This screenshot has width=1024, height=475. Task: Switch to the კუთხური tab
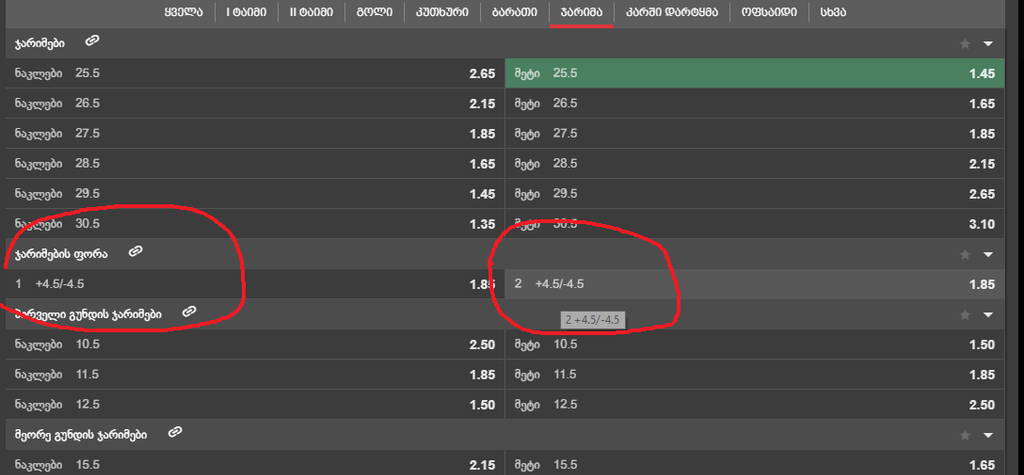point(442,12)
